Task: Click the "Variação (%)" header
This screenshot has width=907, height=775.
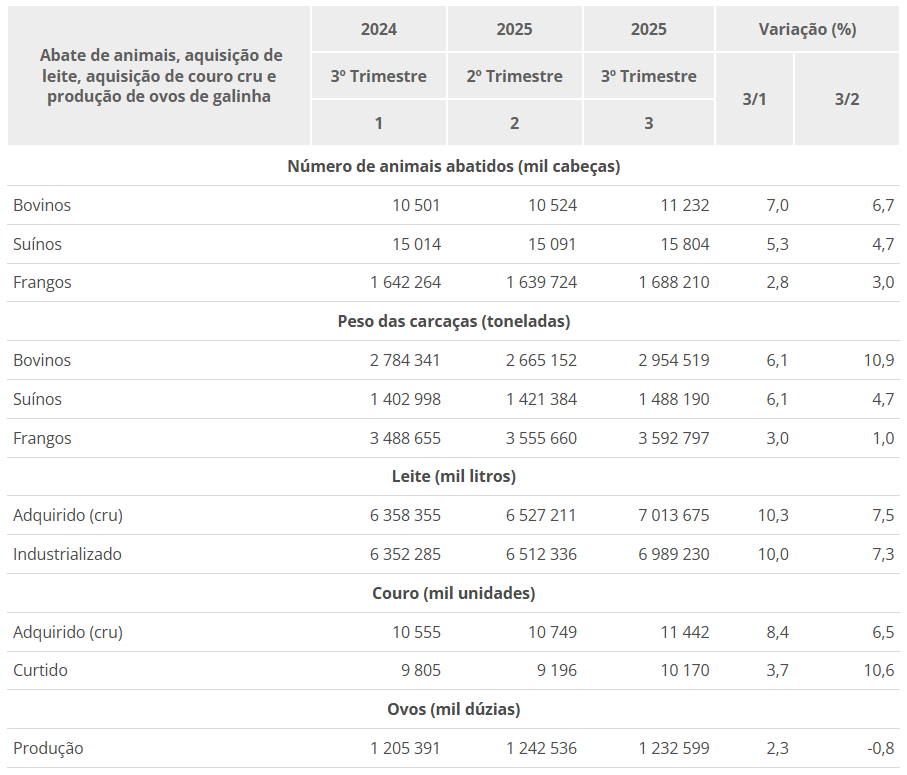Action: [x=806, y=29]
